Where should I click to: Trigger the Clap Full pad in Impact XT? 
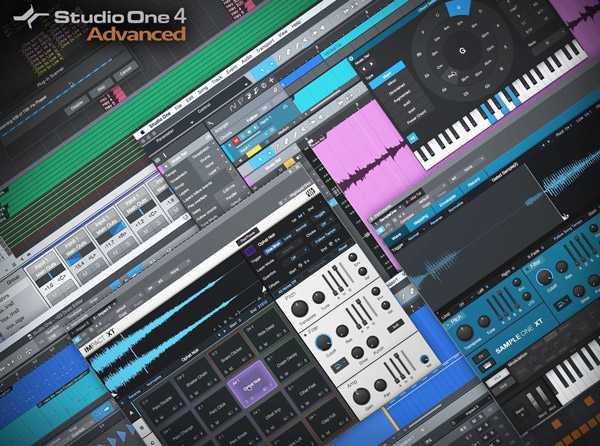(328, 419)
